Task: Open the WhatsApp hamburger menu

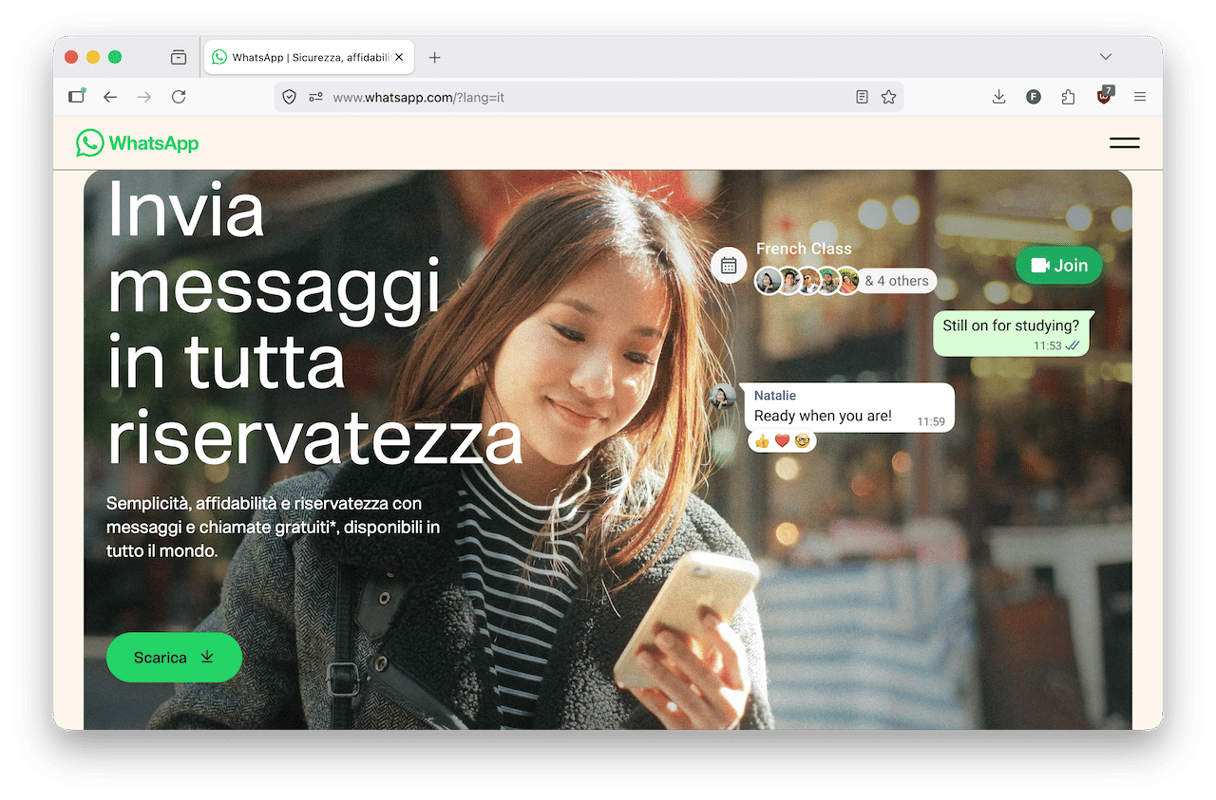Action: (1124, 143)
